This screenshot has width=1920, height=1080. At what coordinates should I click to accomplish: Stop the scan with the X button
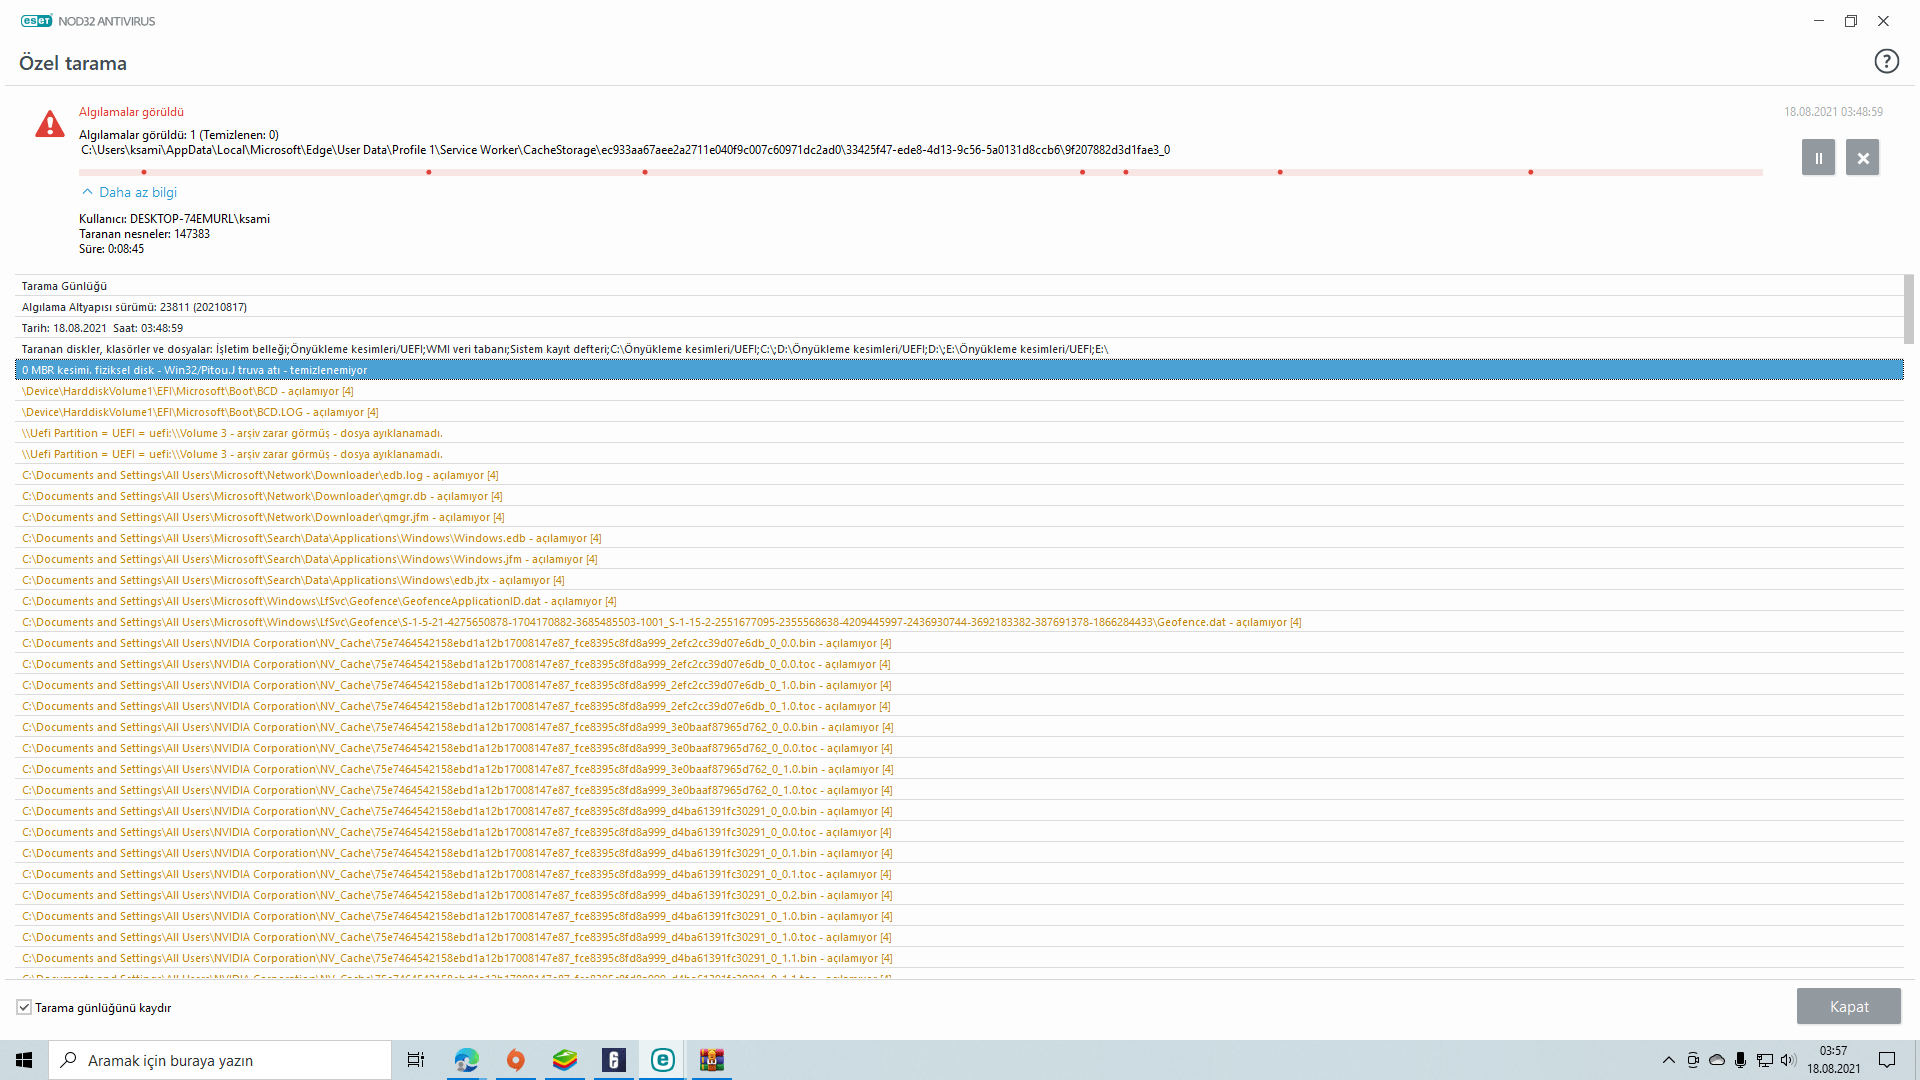pos(1862,158)
